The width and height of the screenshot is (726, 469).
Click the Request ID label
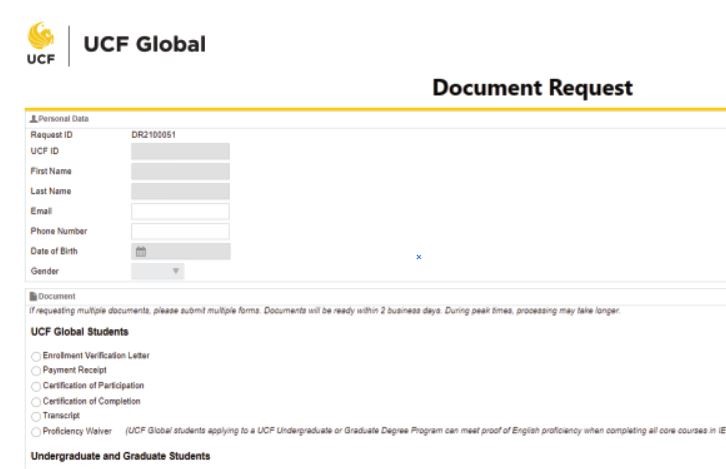(51, 135)
